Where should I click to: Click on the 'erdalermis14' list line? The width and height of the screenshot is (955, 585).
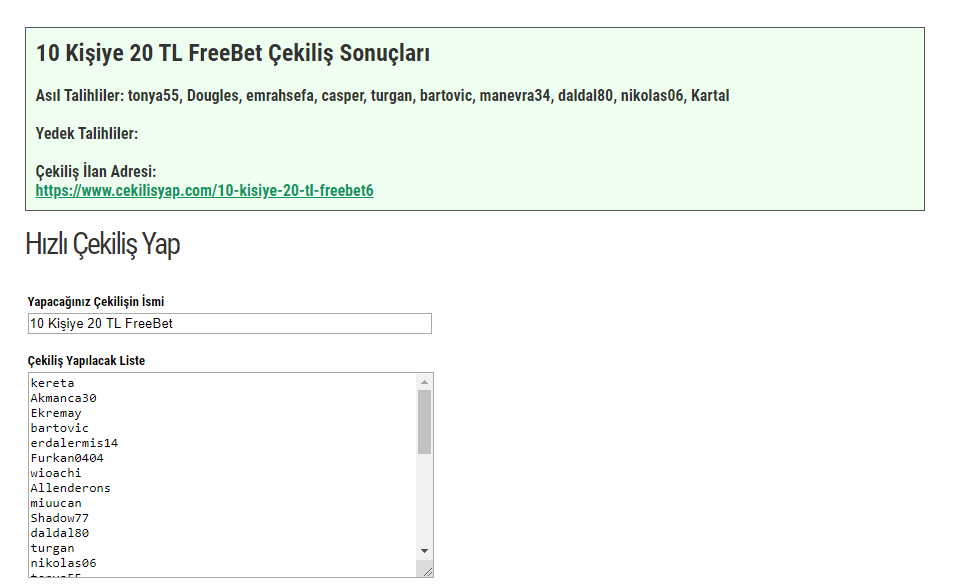[x=74, y=443]
